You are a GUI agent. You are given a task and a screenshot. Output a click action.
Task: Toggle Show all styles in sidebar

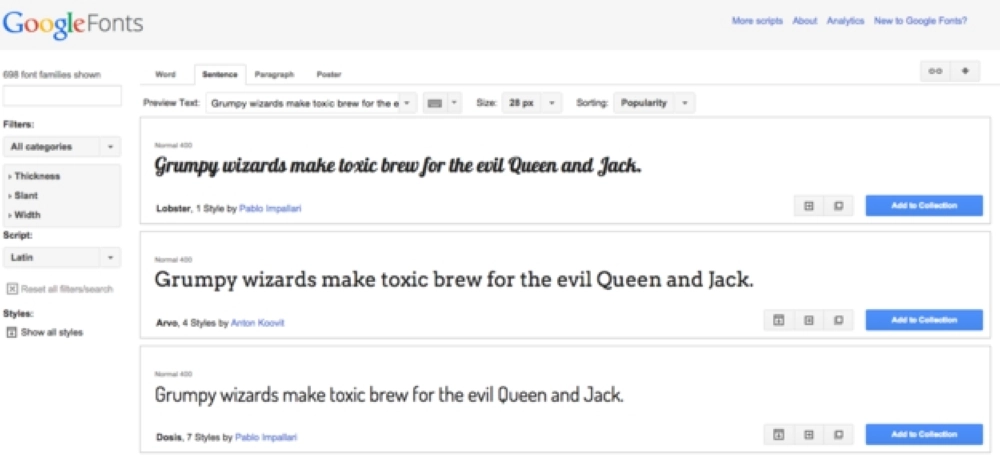coord(45,332)
